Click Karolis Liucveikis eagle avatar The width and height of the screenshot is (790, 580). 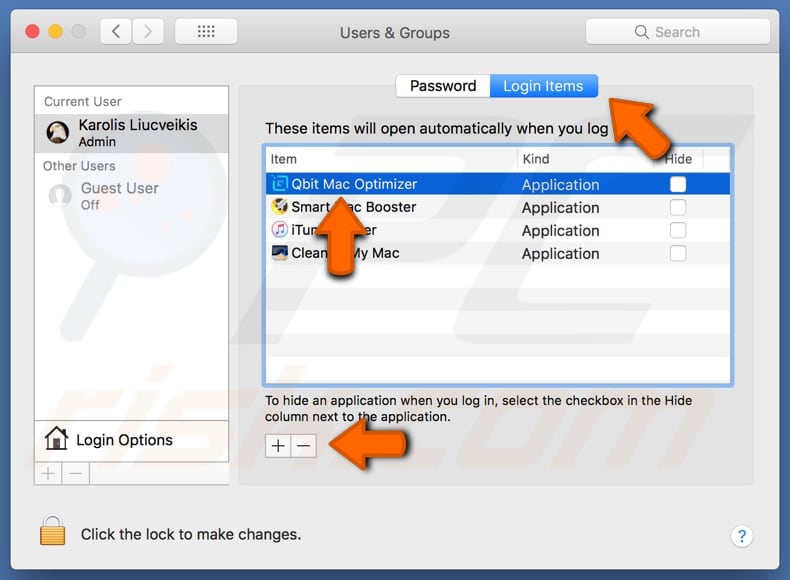pyautogui.click(x=58, y=133)
